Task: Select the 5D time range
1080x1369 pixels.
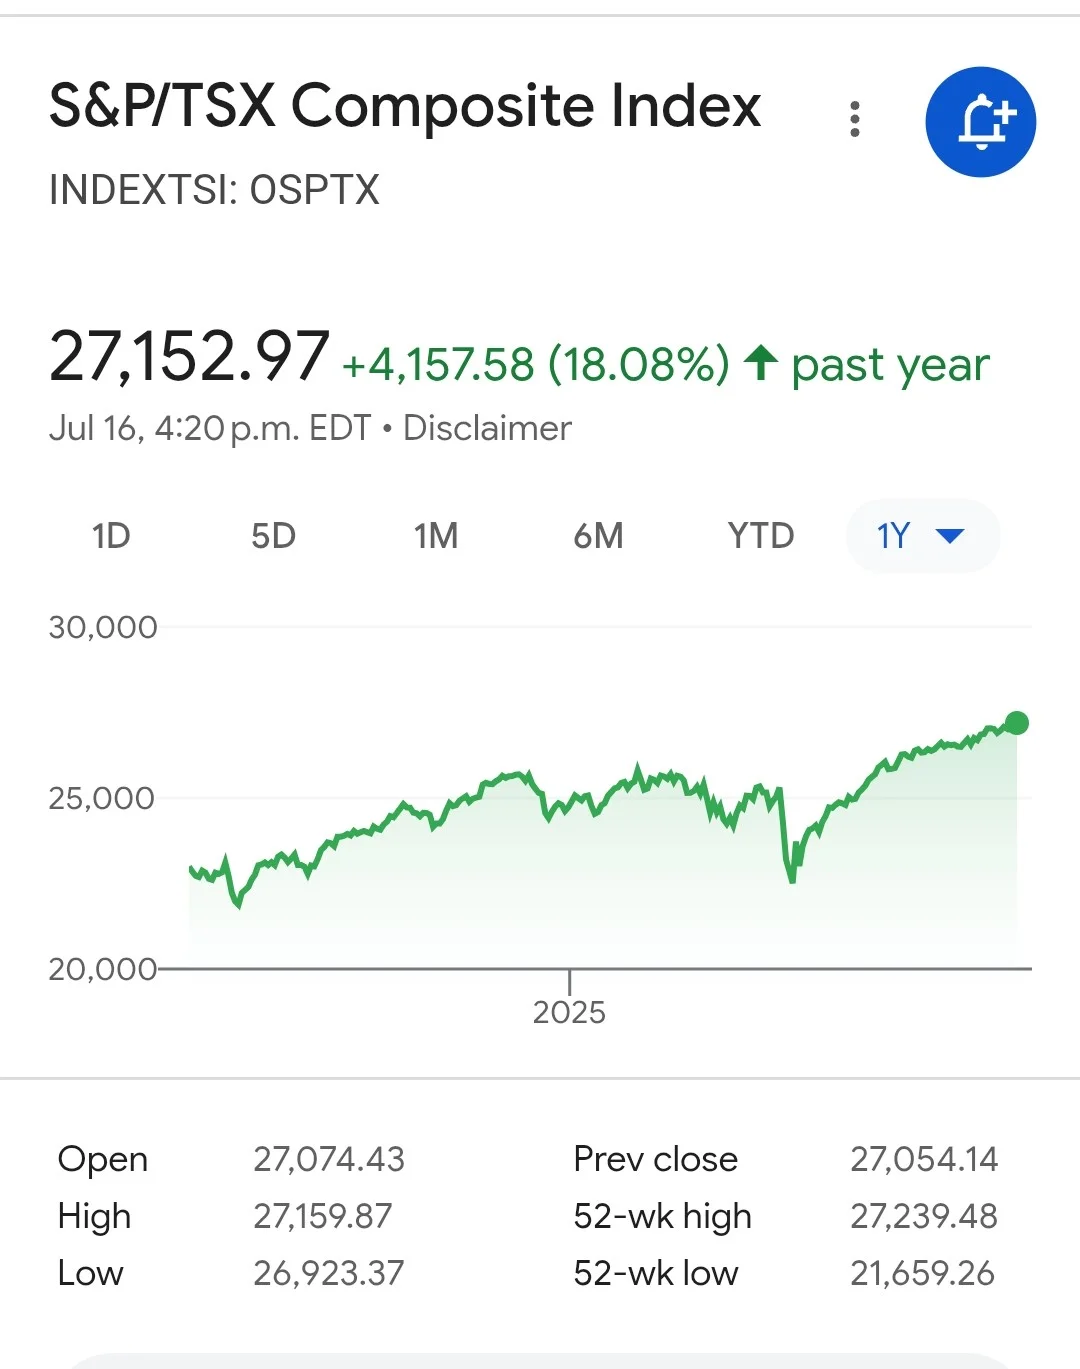Action: coord(273,536)
